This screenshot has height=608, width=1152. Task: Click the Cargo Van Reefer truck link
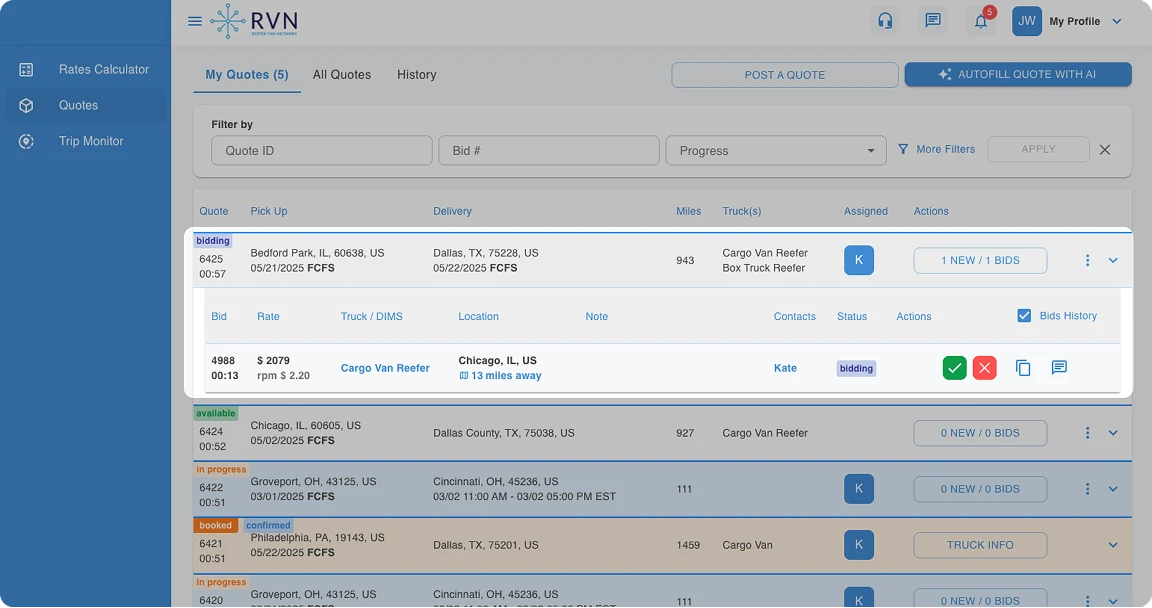tap(385, 368)
